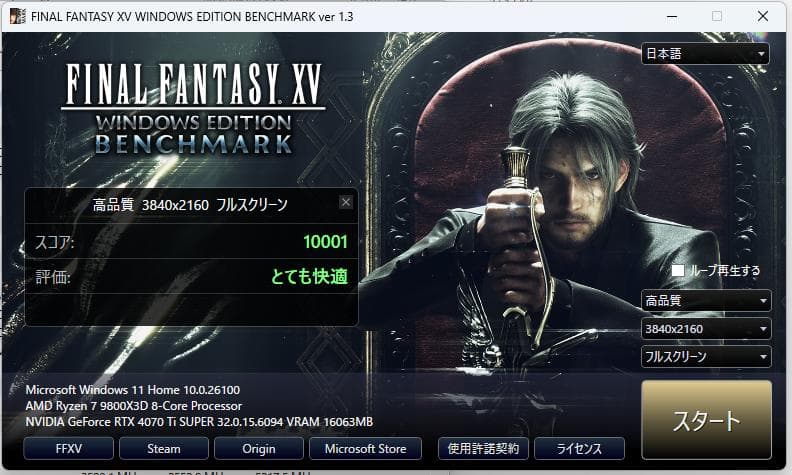Close the score results panel
The width and height of the screenshot is (792, 475).
click(x=345, y=203)
